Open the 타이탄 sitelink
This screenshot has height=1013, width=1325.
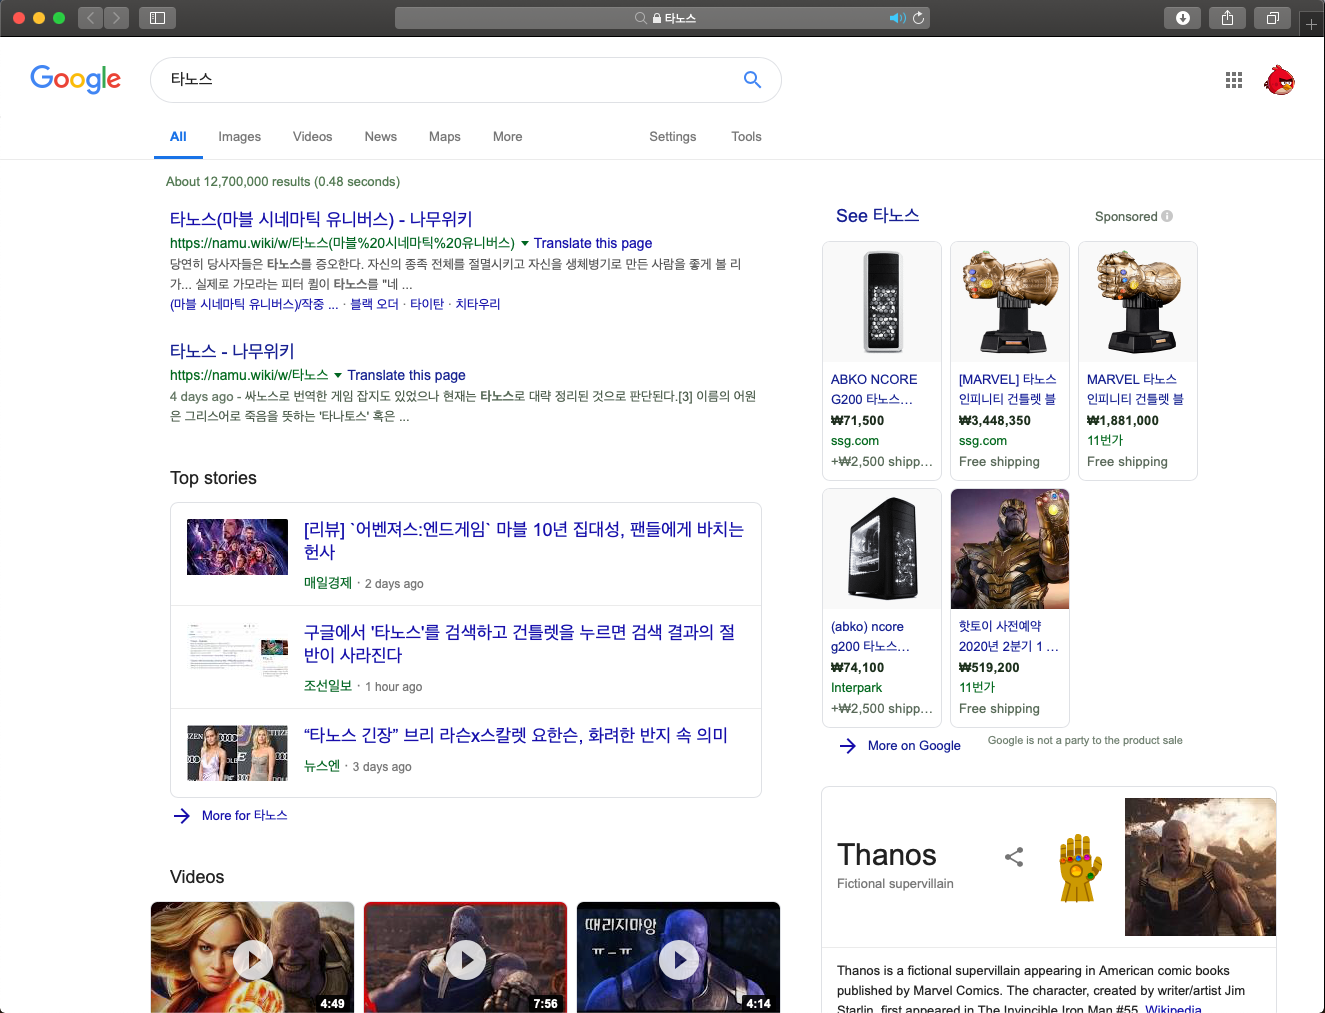(x=427, y=304)
